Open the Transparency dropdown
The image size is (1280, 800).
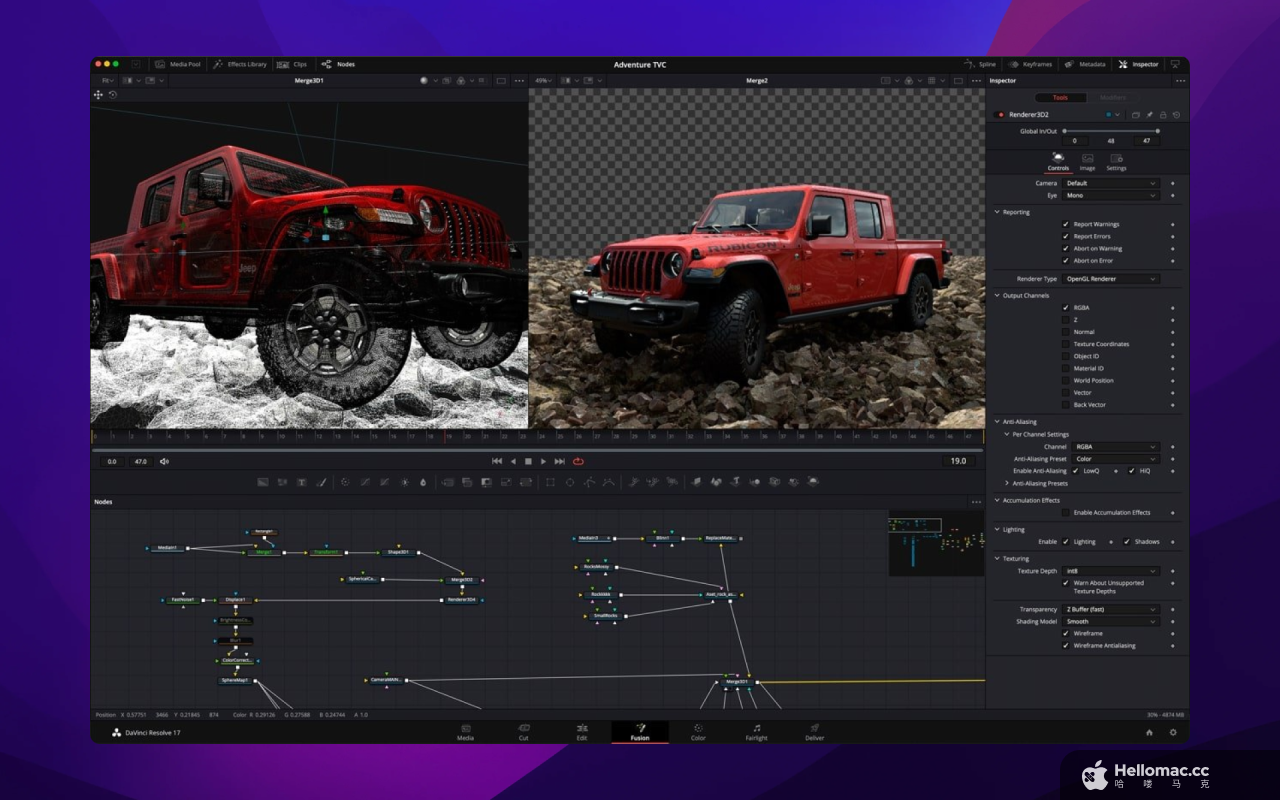pos(1111,609)
